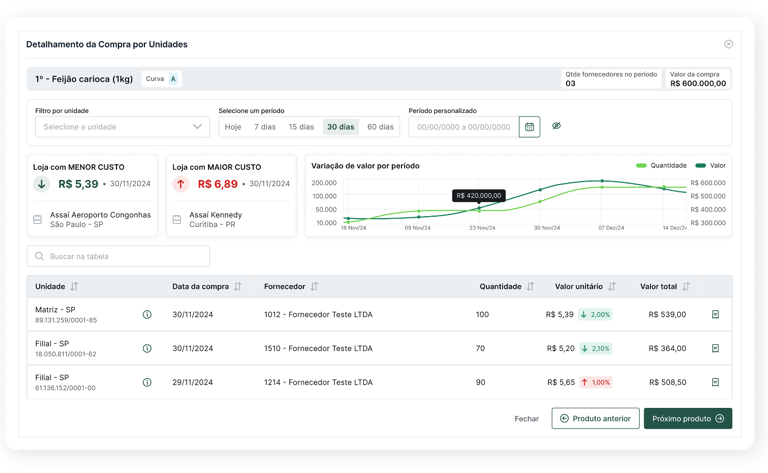The width and height of the screenshot is (768, 473).
Task: Select the 60 dias period option
Action: coord(381,127)
